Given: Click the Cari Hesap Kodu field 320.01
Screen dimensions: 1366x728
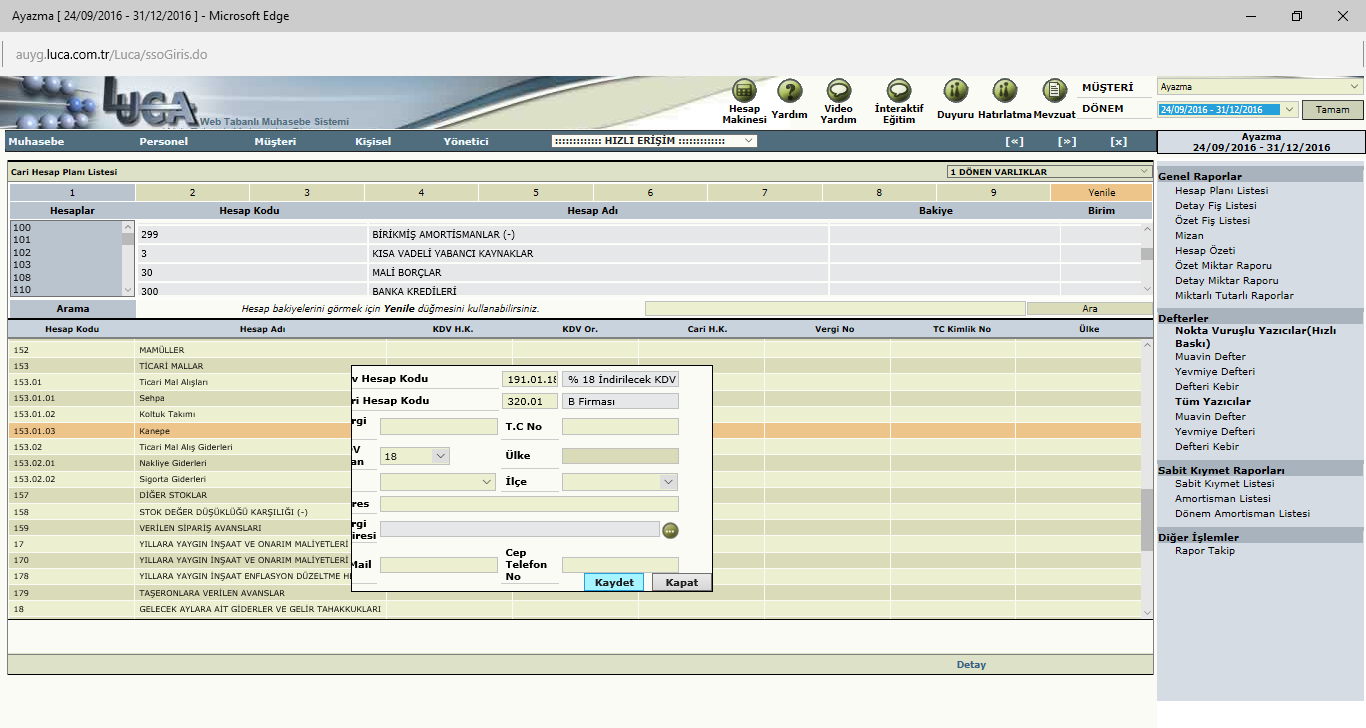Looking at the screenshot, I should coord(530,401).
